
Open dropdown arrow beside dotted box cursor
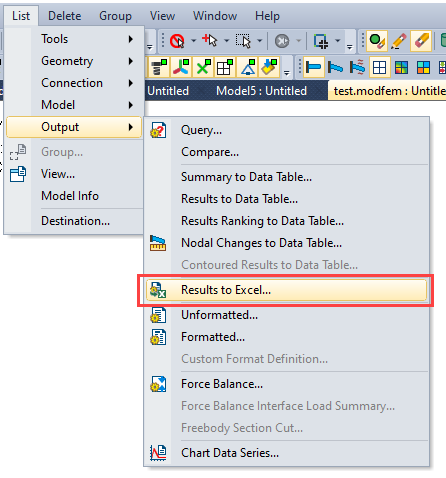[259, 41]
